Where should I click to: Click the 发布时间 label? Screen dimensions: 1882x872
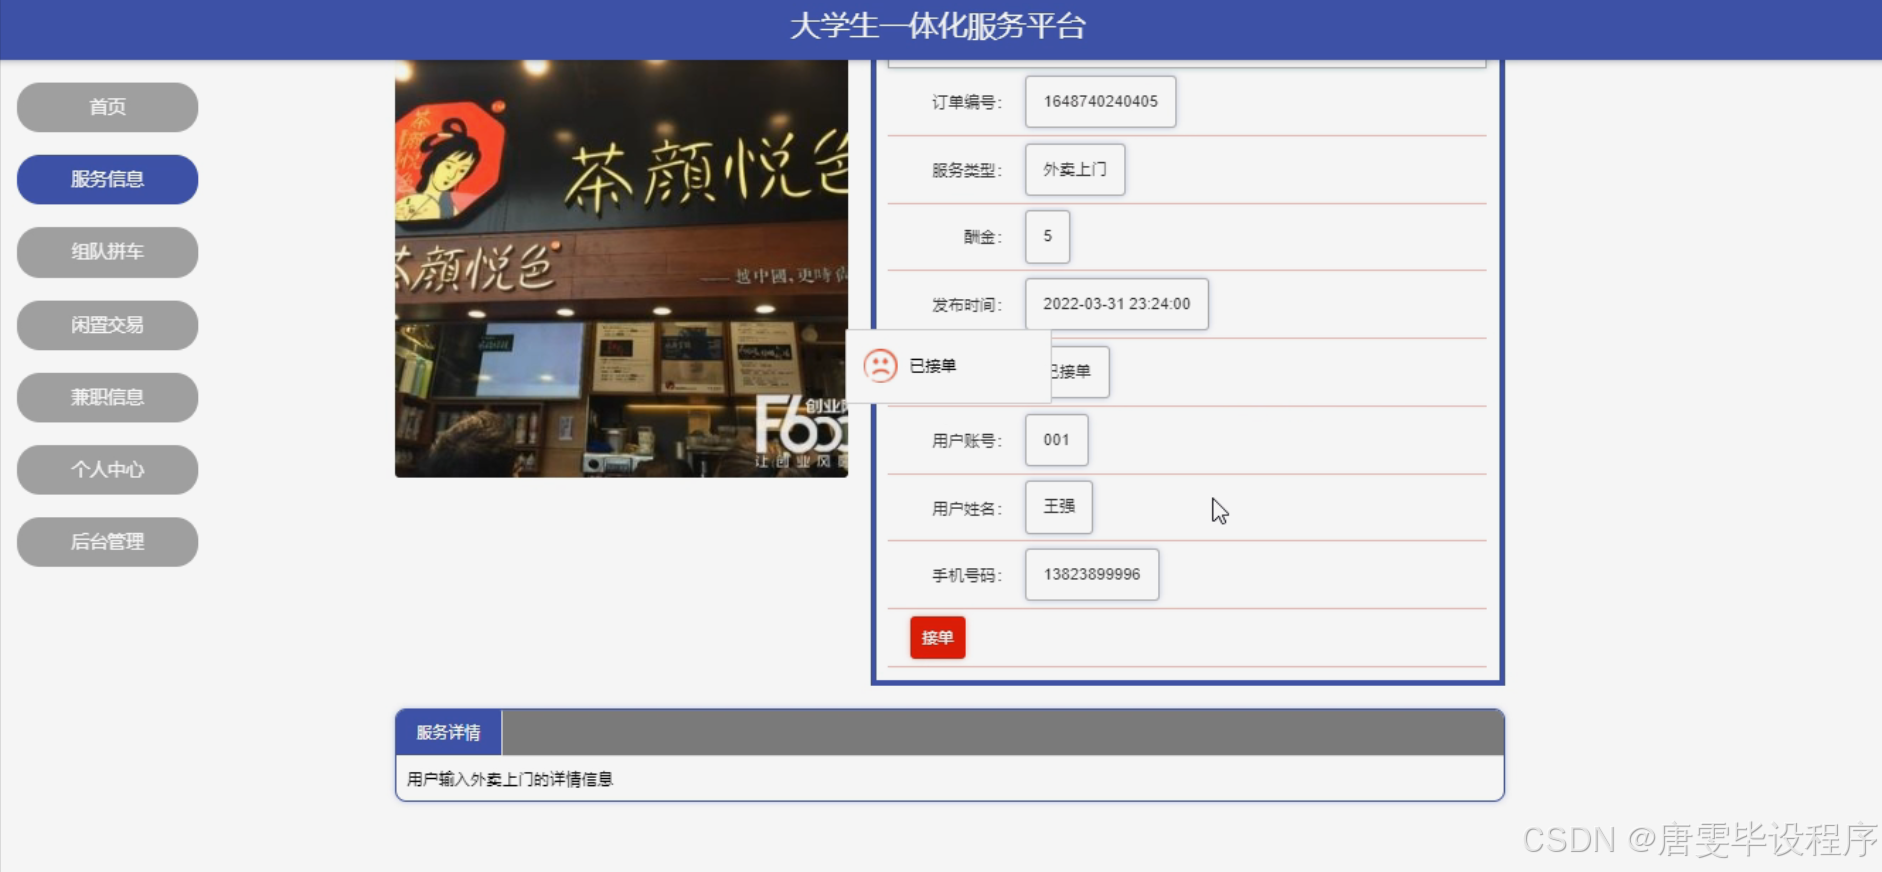966,305
